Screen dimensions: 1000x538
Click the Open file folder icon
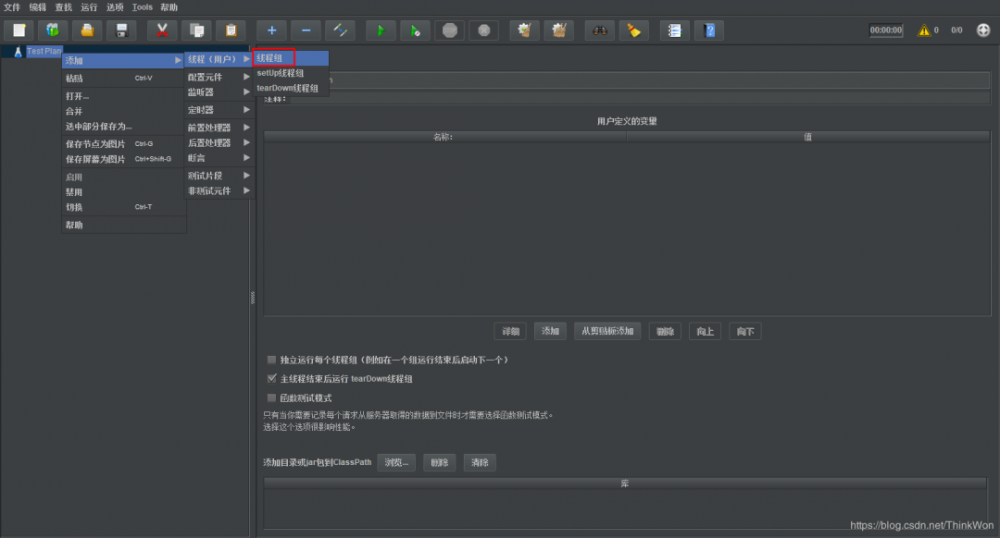pyautogui.click(x=87, y=30)
